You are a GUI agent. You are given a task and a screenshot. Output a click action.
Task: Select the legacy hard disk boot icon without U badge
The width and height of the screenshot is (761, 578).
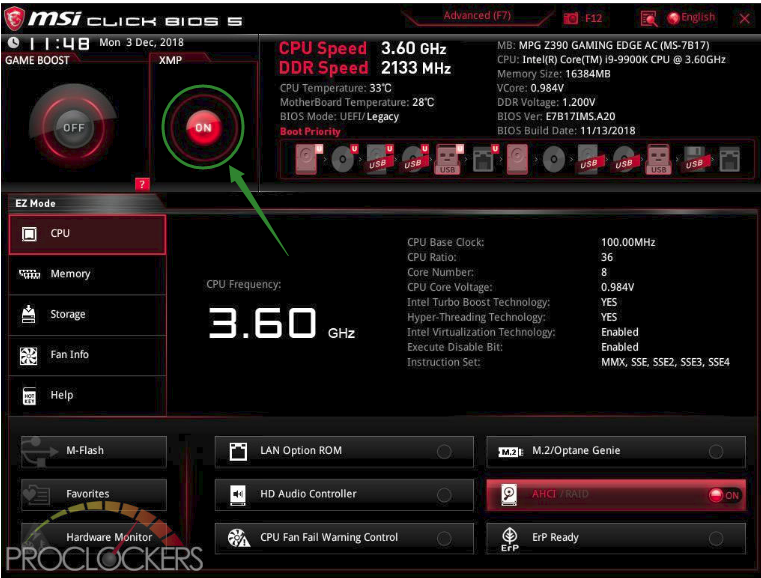[517, 159]
